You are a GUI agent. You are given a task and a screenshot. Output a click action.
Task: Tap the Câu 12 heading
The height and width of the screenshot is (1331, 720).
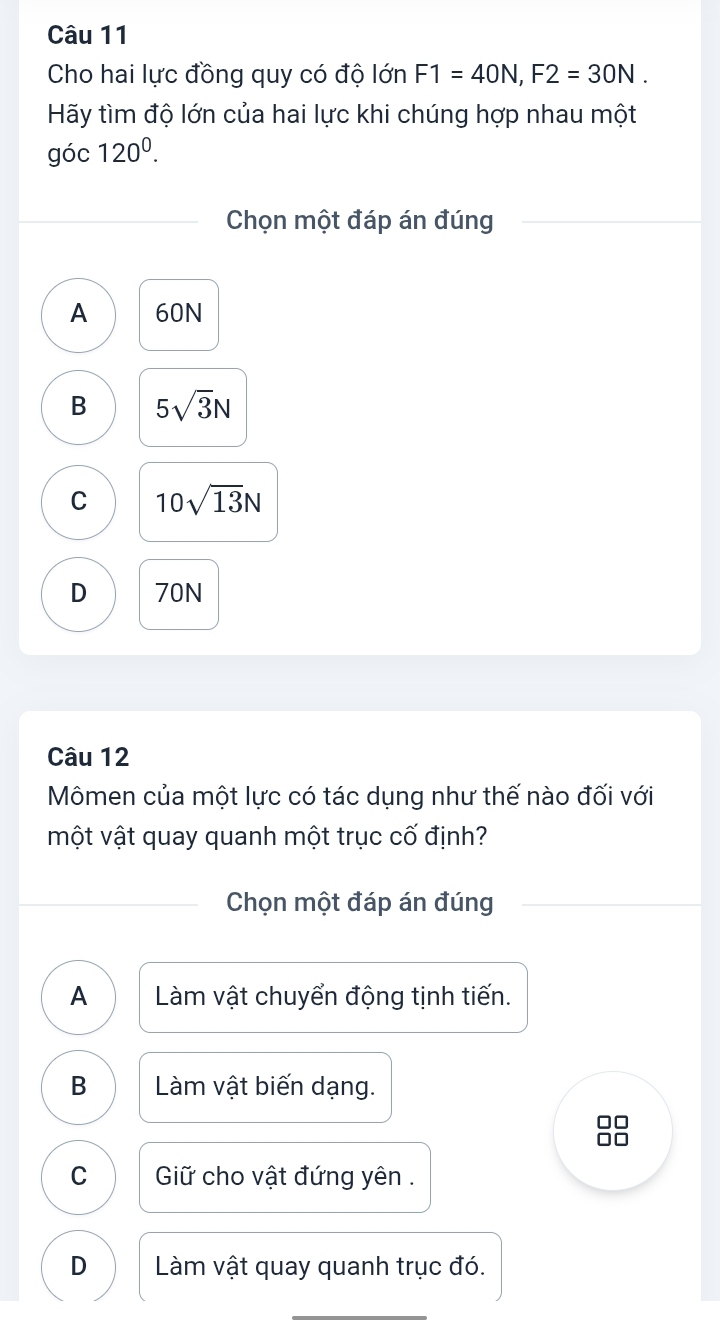coord(88,757)
